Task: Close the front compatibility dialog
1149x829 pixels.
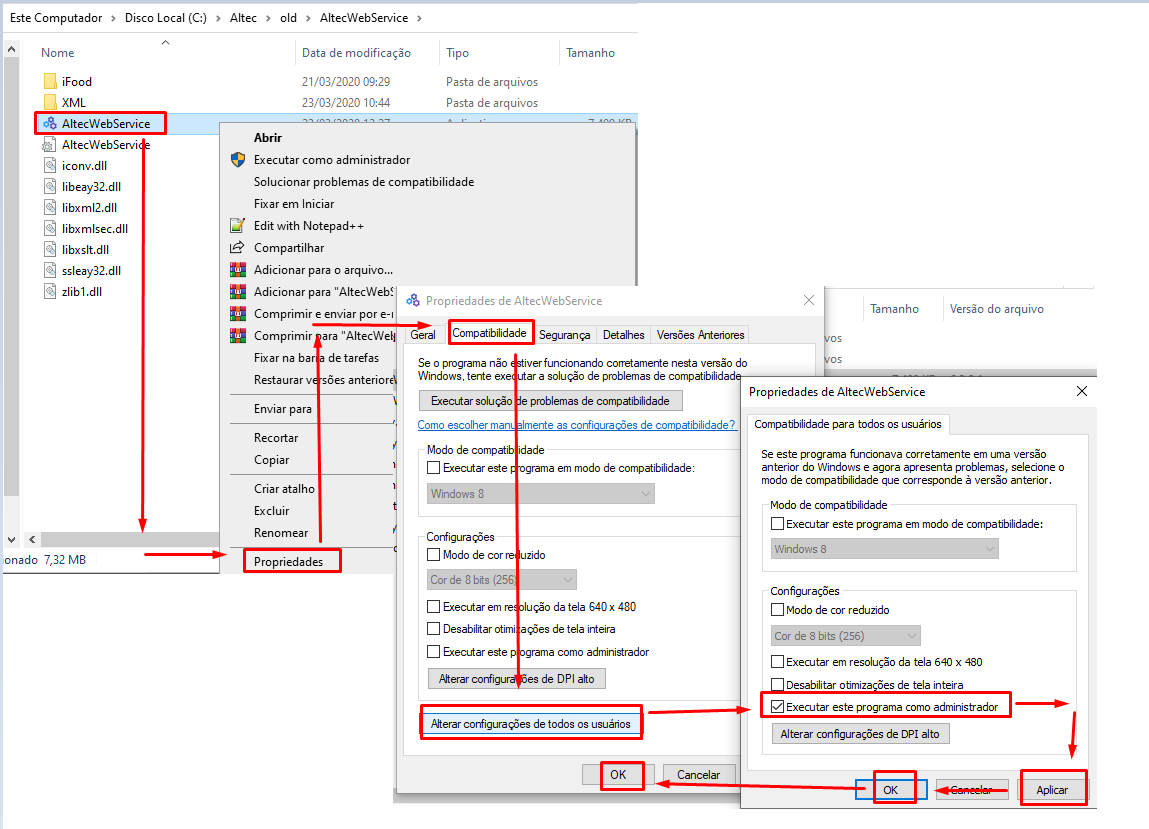Action: (1082, 391)
